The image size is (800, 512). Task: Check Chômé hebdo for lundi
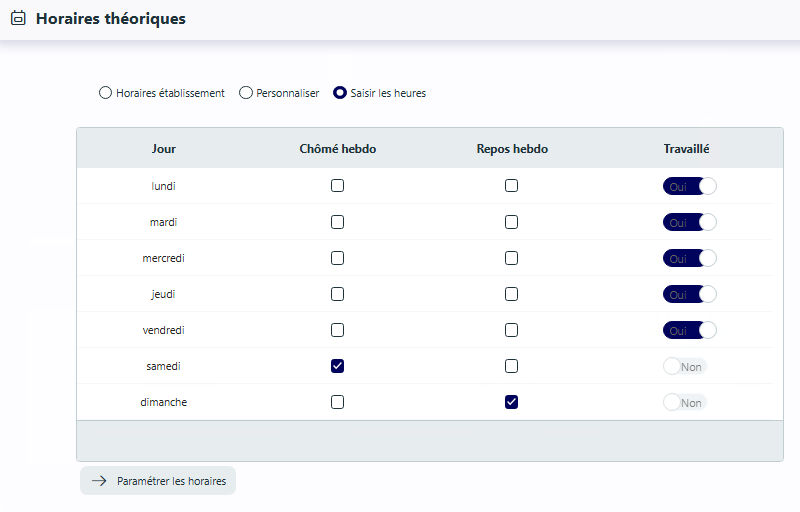coord(337,186)
